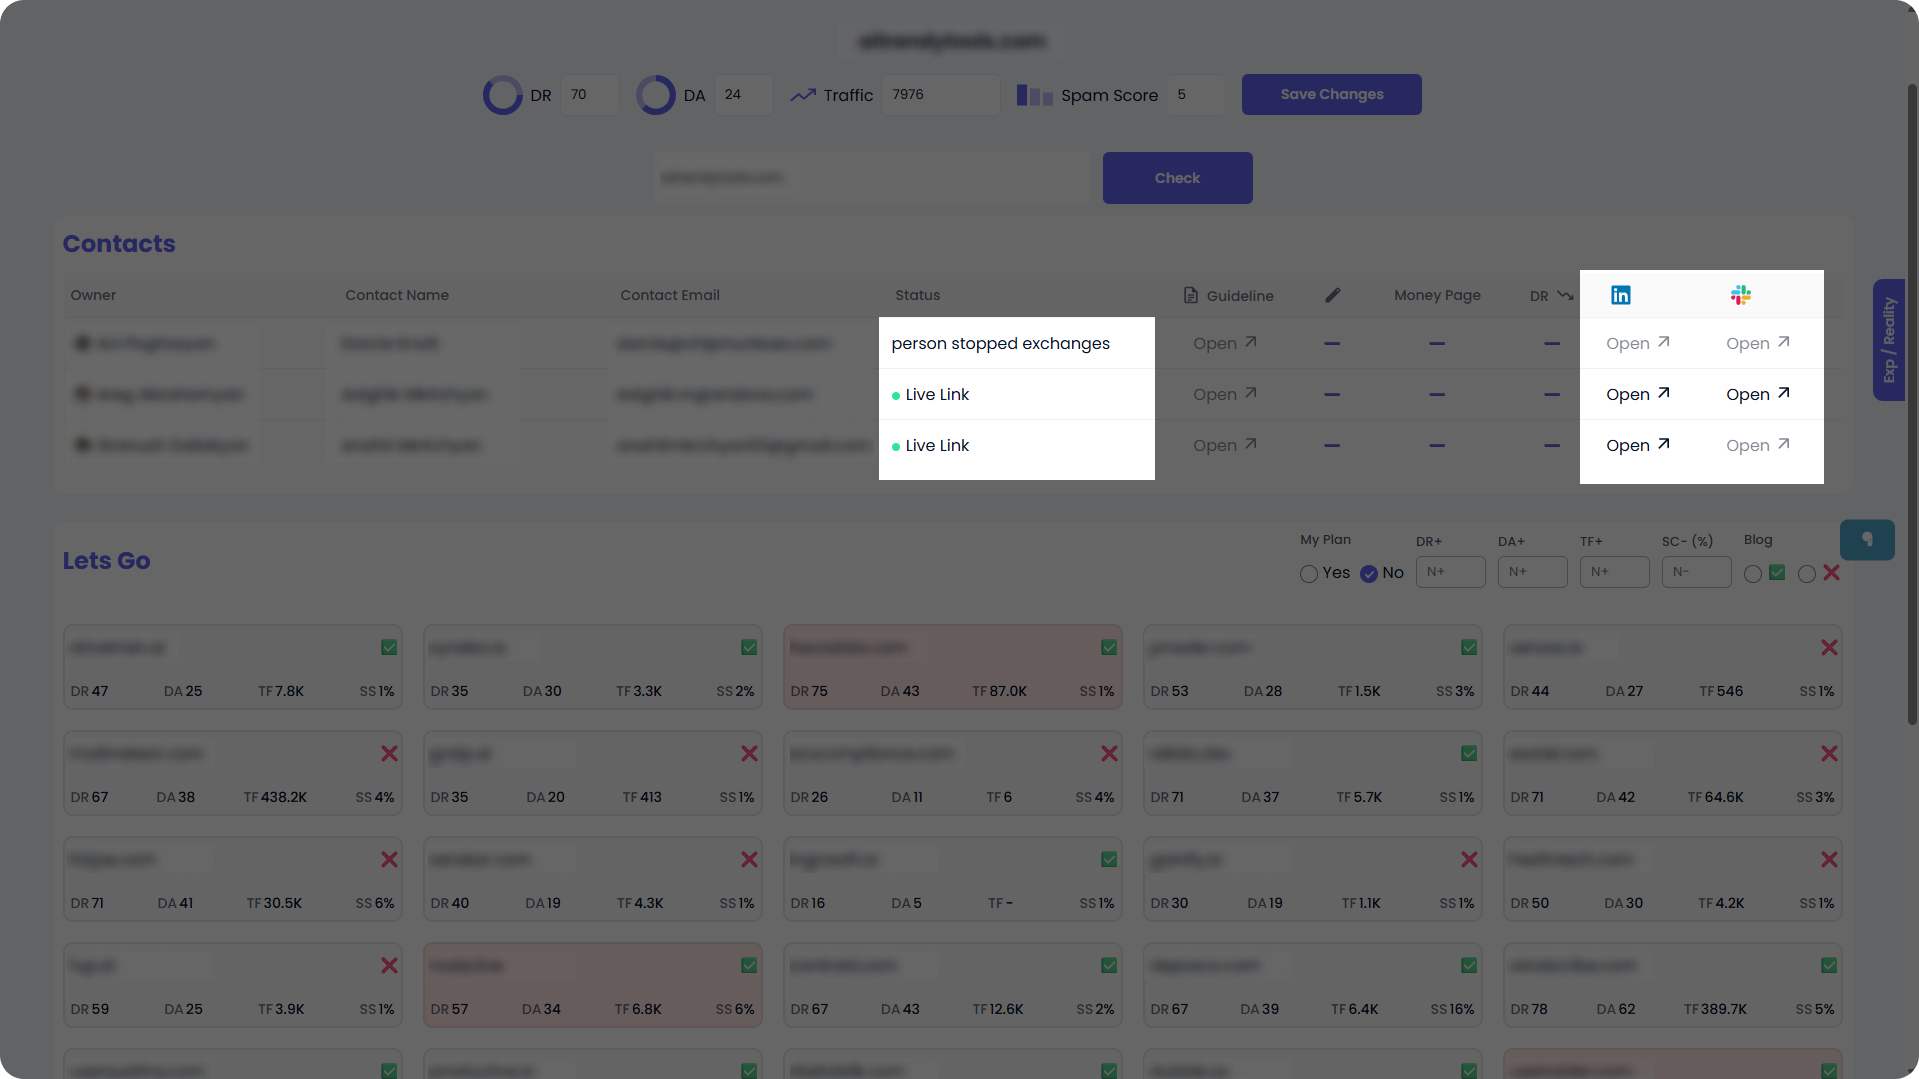This screenshot has height=1079, width=1919.
Task: Open Slack link in first Live Link row
Action: click(x=1758, y=394)
